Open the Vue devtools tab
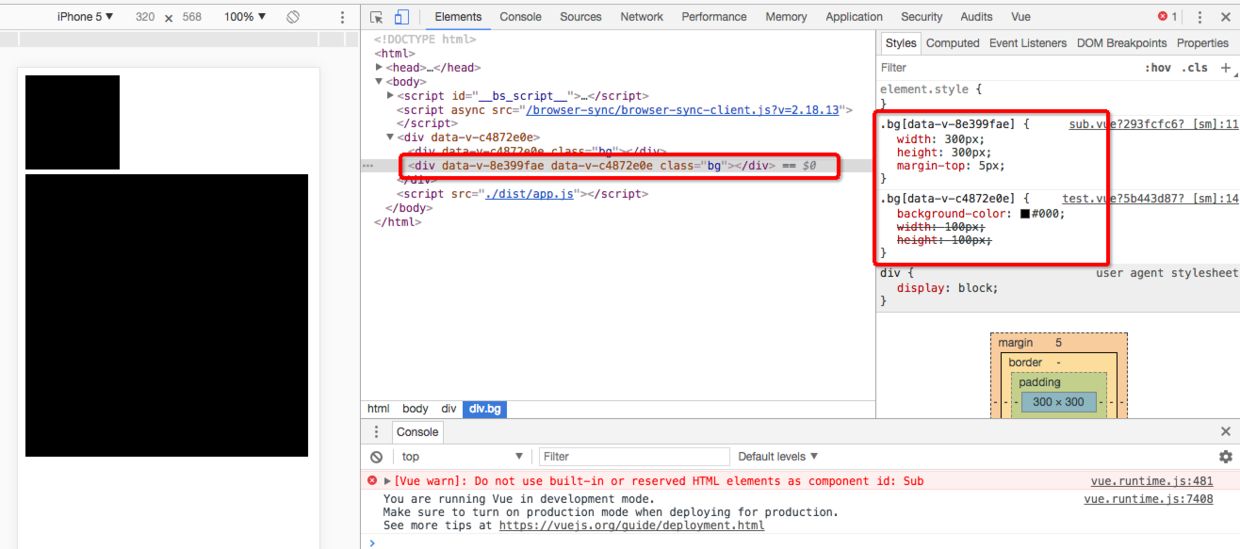The height and width of the screenshot is (549, 1240). pos(1021,17)
